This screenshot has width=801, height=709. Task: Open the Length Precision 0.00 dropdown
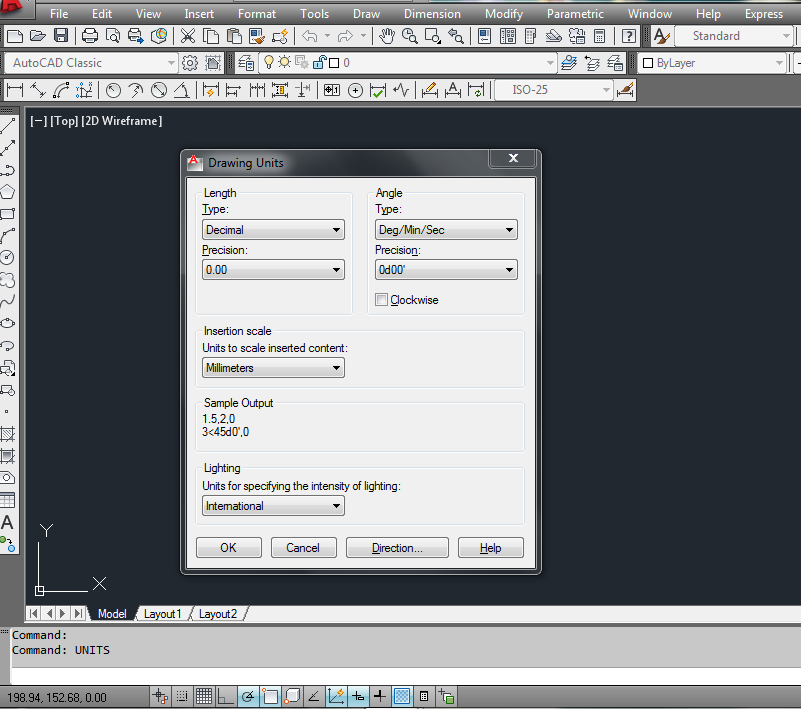273,270
